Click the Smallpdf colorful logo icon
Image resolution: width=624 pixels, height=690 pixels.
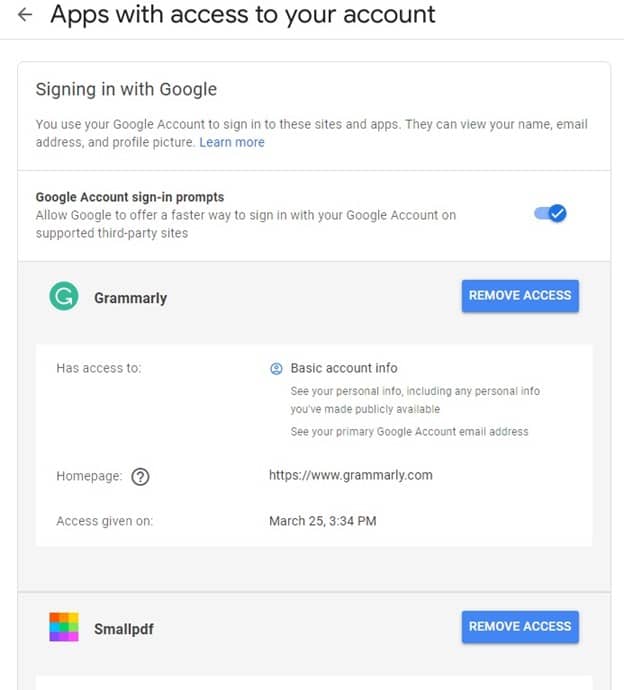click(x=64, y=627)
